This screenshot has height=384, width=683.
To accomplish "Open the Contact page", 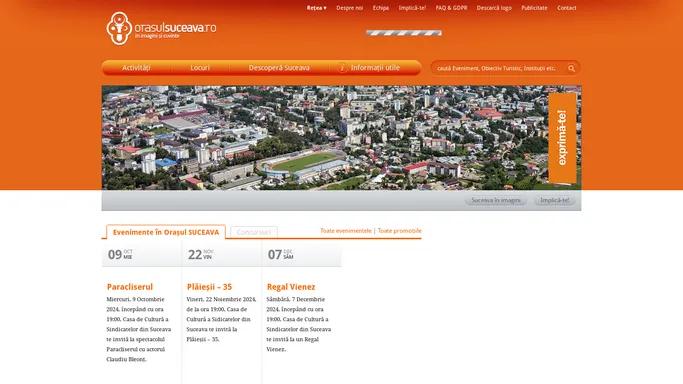I will [566, 8].
